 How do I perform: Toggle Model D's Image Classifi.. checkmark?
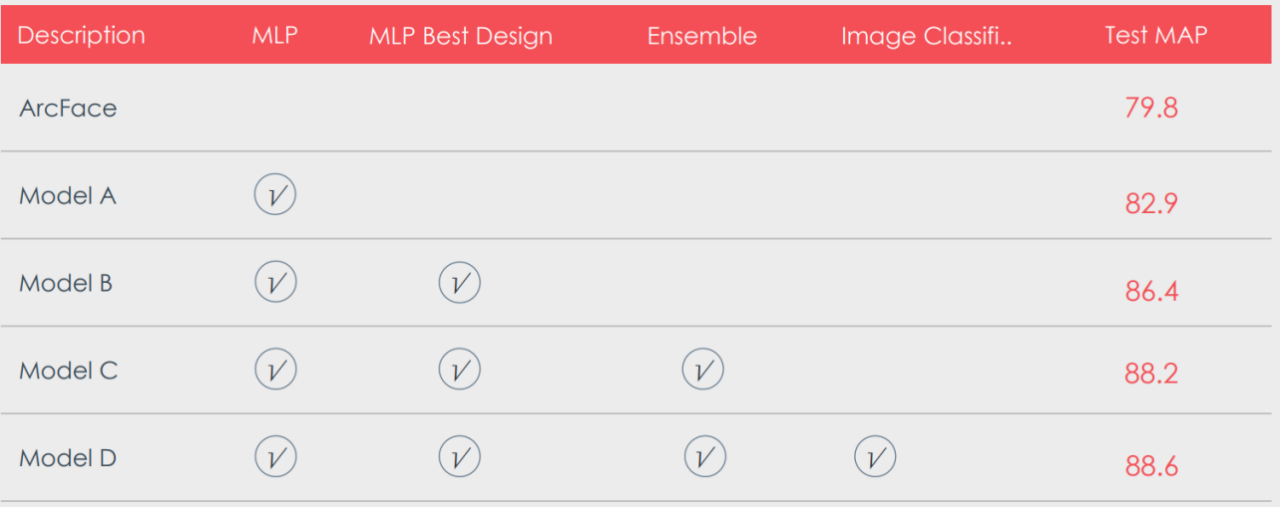click(x=875, y=457)
